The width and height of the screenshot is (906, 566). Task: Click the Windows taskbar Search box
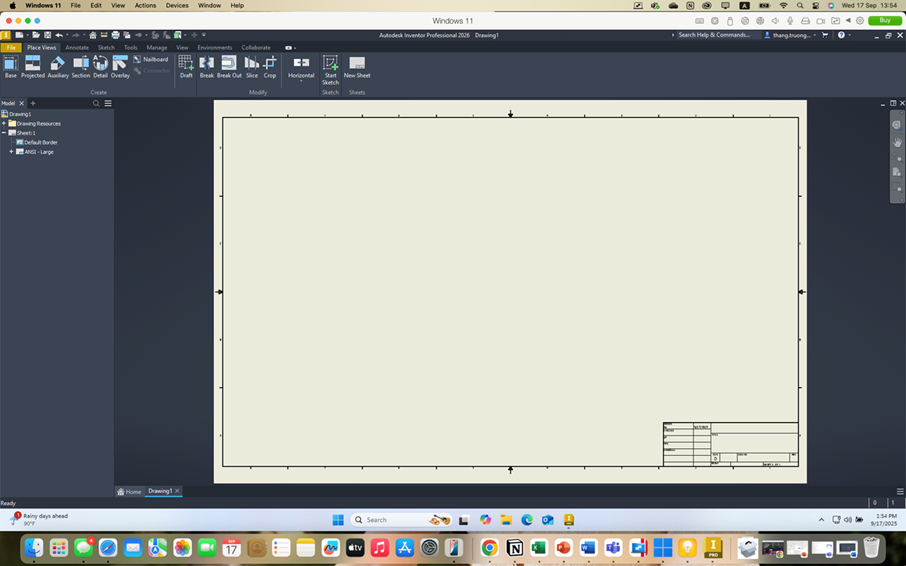click(x=401, y=520)
